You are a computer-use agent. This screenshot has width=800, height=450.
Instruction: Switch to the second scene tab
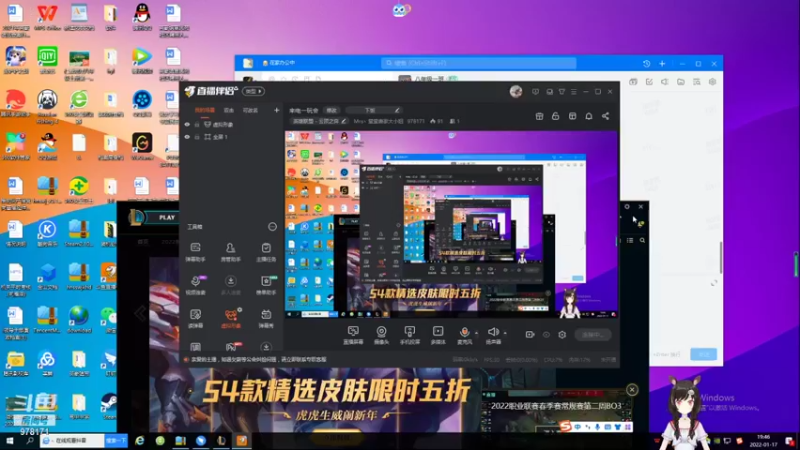(229, 110)
